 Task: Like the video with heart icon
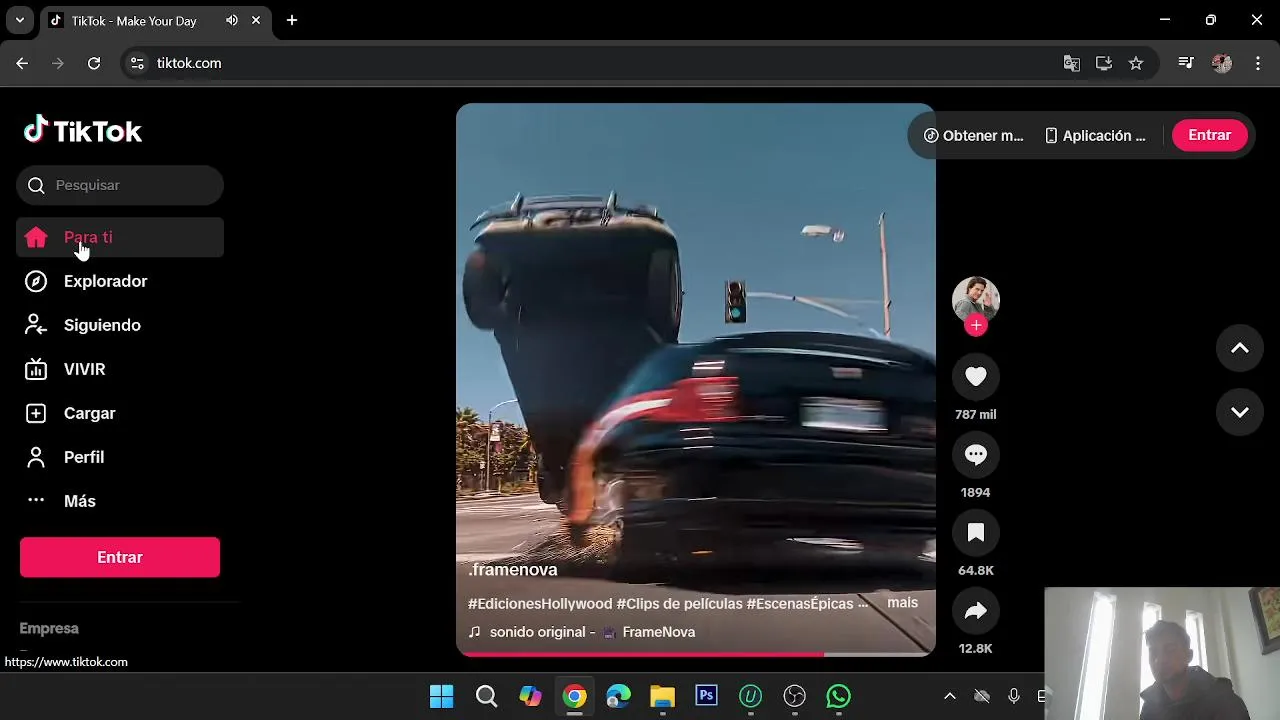(976, 376)
